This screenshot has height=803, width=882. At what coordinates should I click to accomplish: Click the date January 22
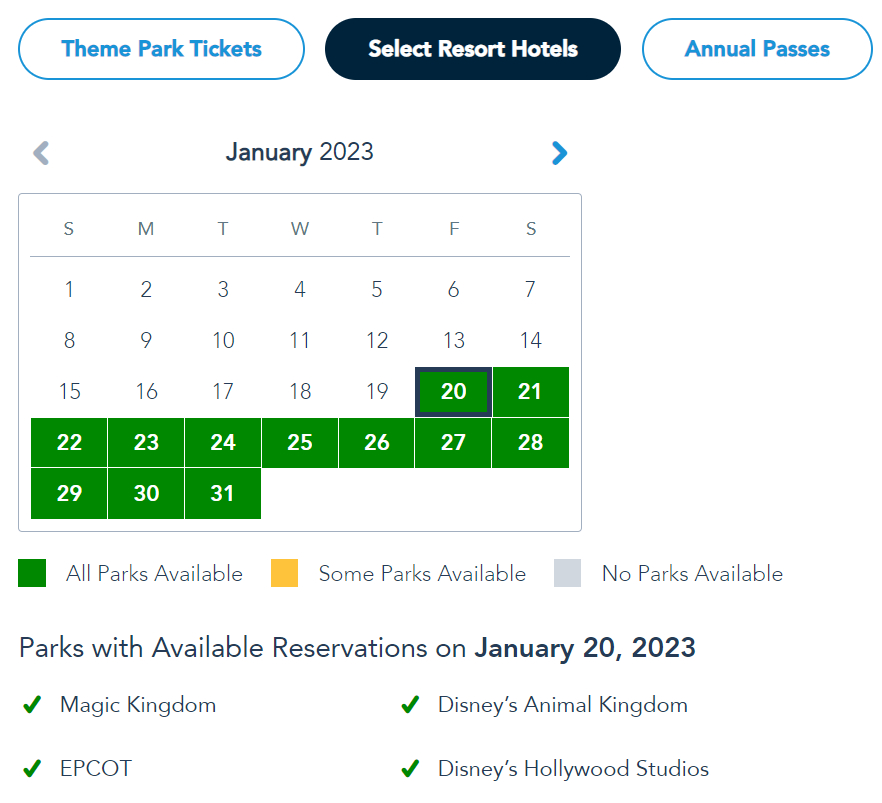(x=69, y=442)
